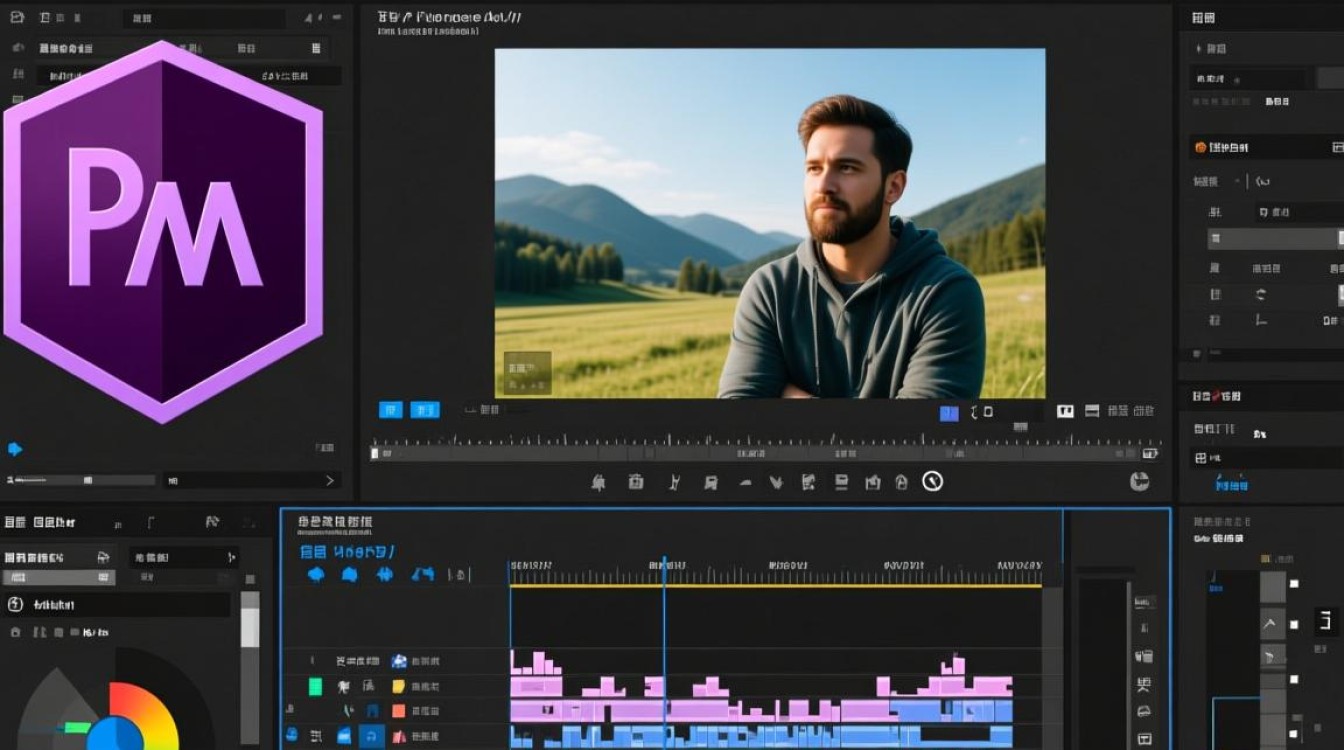Click the round pie icon in the monitor's bottom-right corner
The height and width of the screenshot is (750, 1344).
1139,481
